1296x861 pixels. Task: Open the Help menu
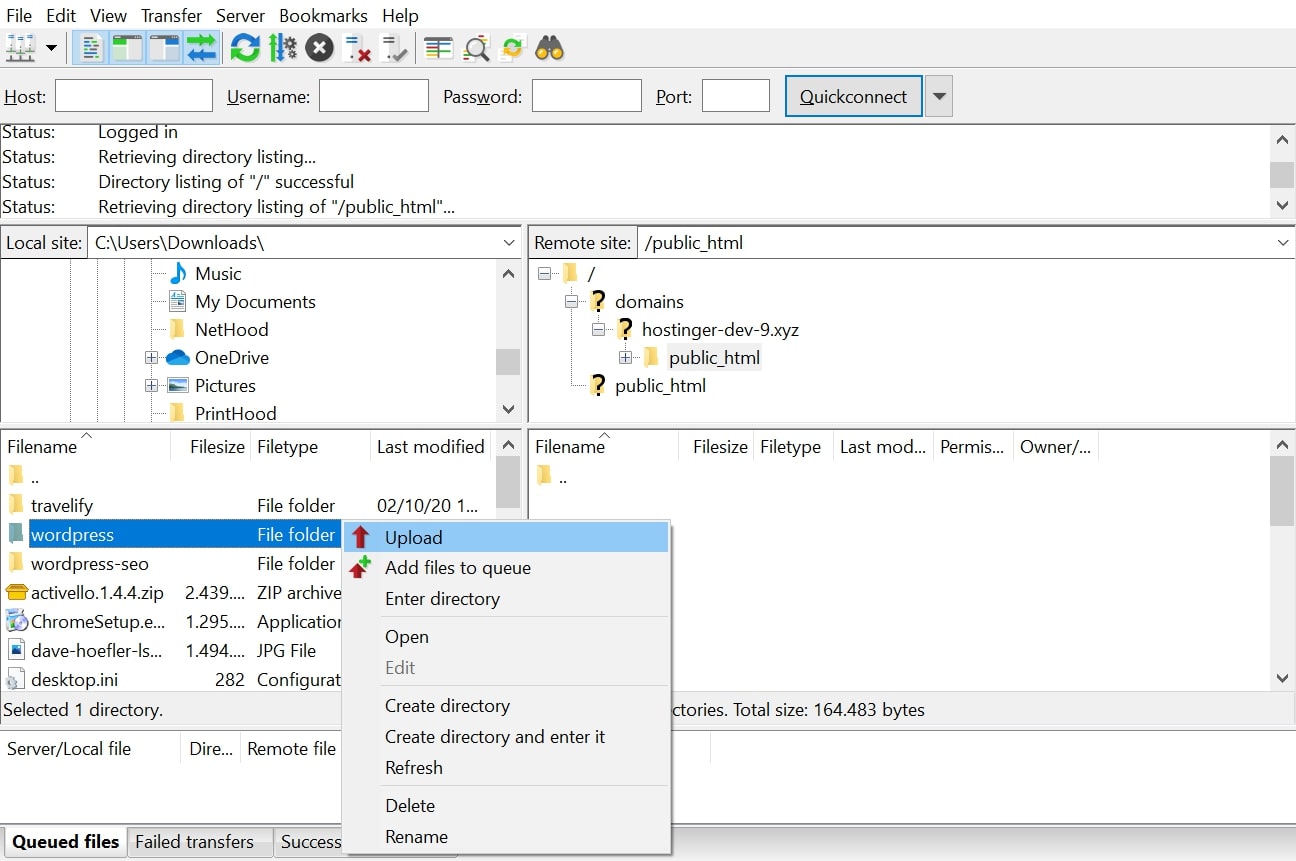click(400, 15)
